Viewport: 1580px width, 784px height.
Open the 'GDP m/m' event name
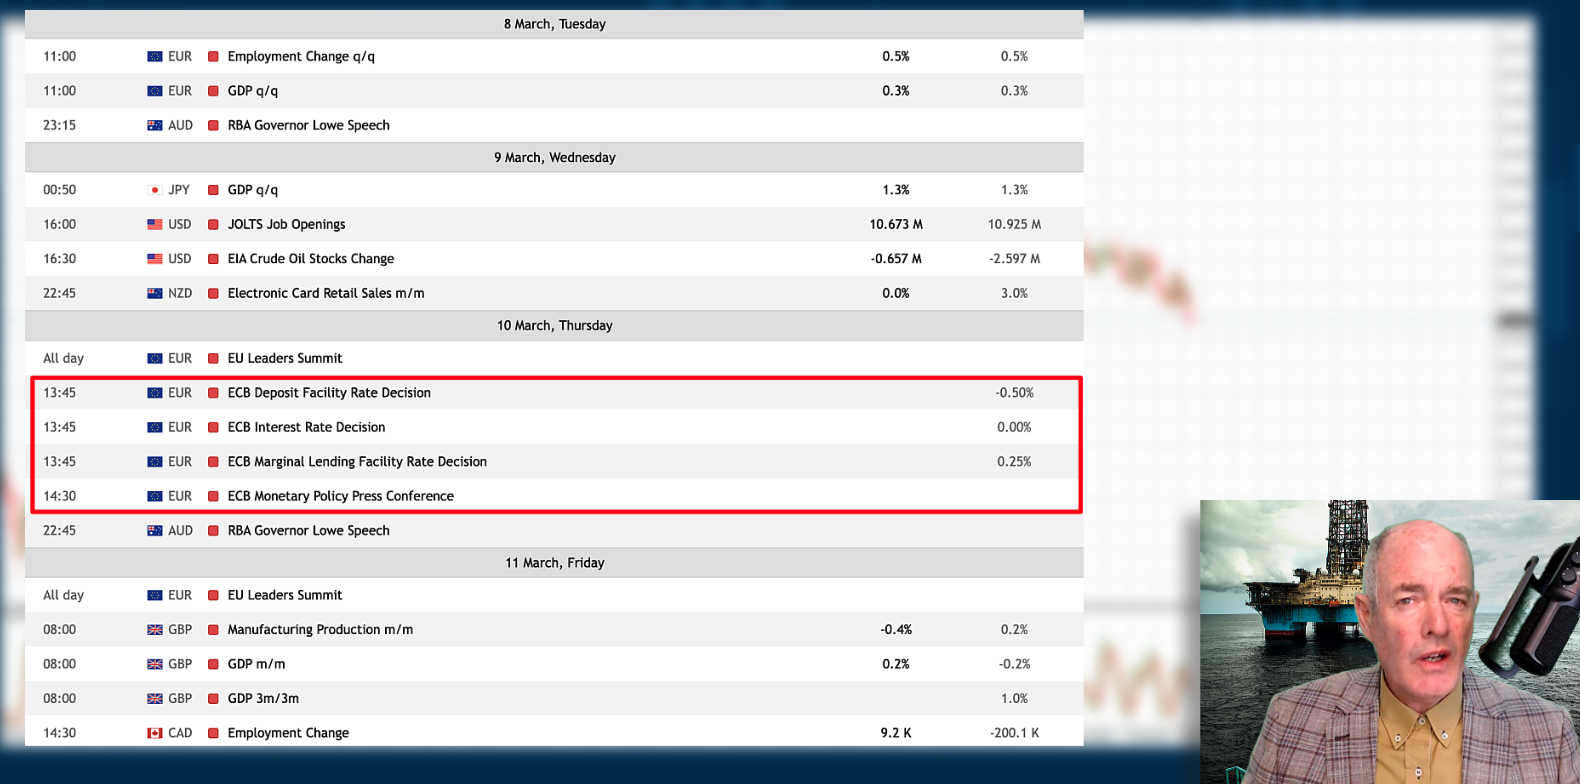(256, 665)
